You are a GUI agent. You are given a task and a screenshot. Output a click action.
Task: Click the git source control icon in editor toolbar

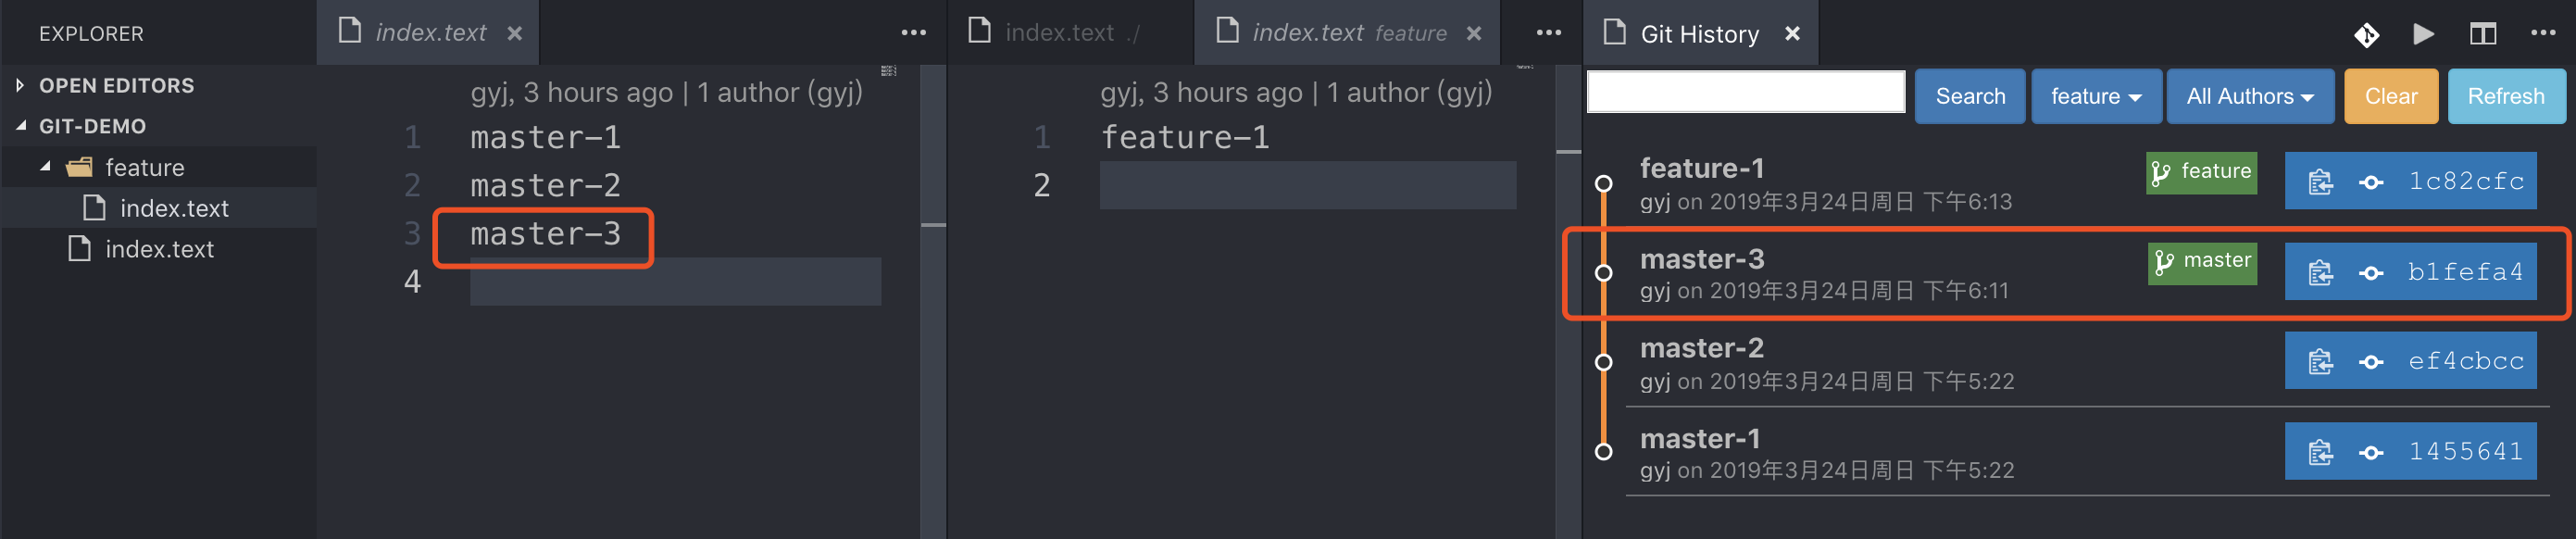click(2366, 35)
